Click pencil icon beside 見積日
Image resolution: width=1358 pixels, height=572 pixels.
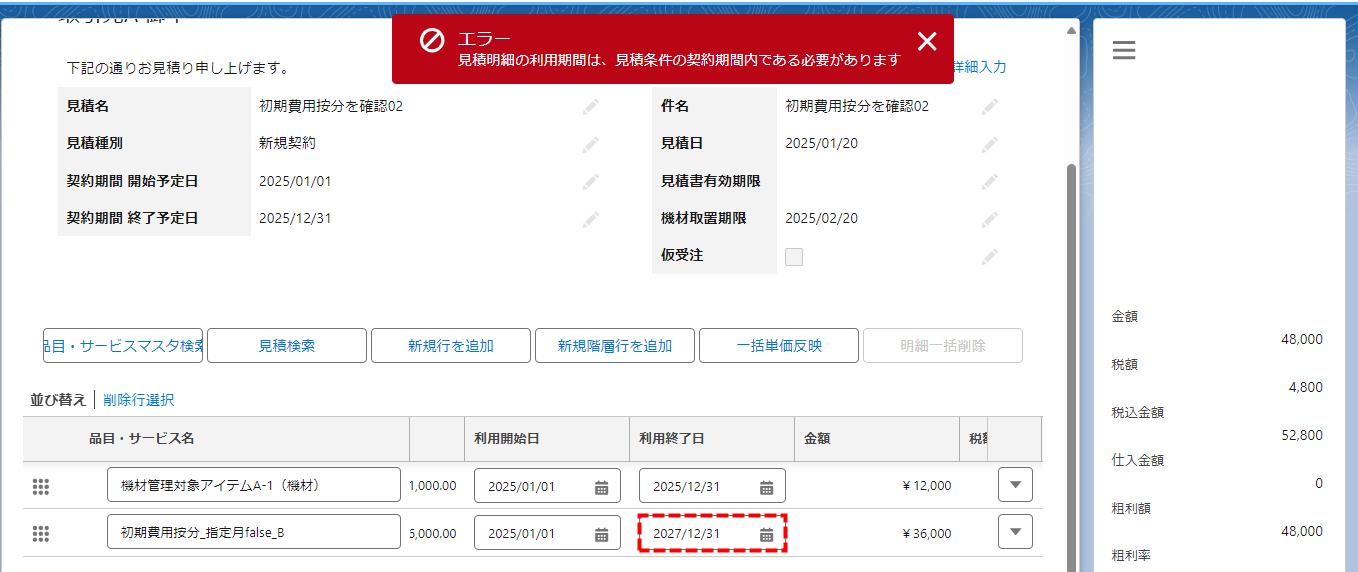click(x=990, y=144)
